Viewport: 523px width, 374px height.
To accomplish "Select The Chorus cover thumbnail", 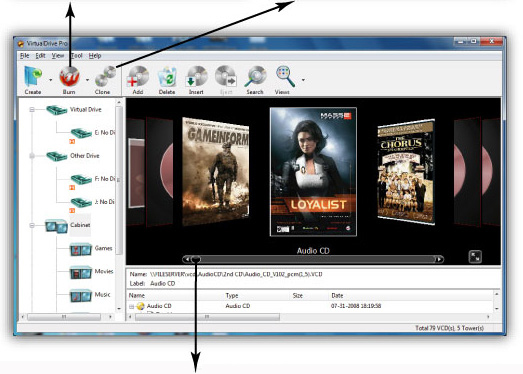I will pyautogui.click(x=406, y=172).
